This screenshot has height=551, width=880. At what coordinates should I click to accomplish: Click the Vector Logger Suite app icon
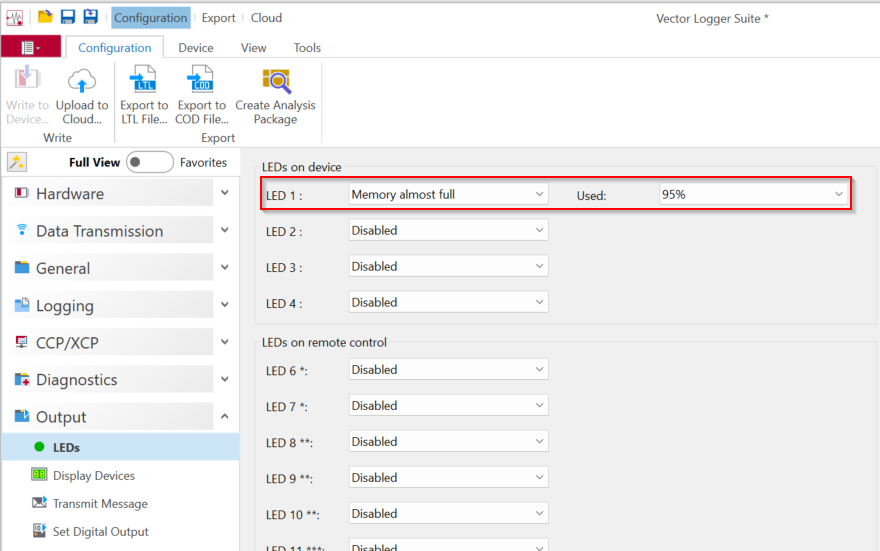click(15, 17)
